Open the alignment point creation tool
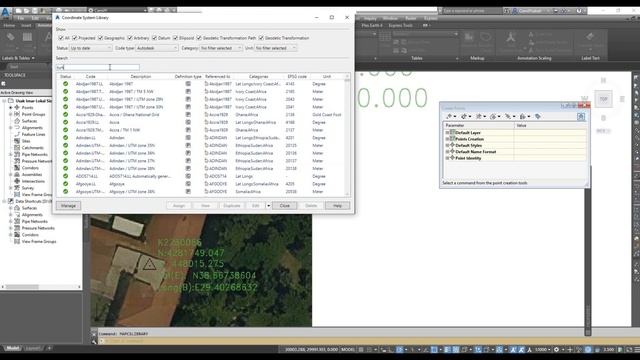640x360 pixels. 480,116
